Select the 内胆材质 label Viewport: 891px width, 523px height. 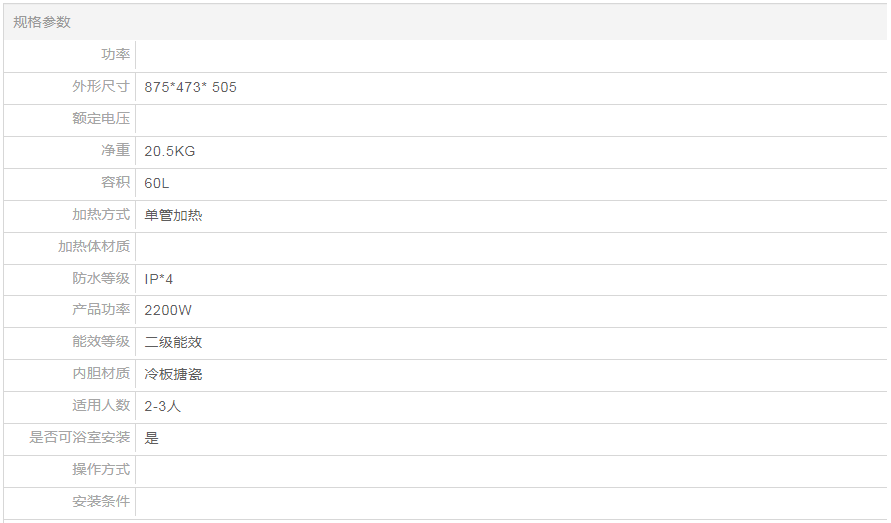101,374
